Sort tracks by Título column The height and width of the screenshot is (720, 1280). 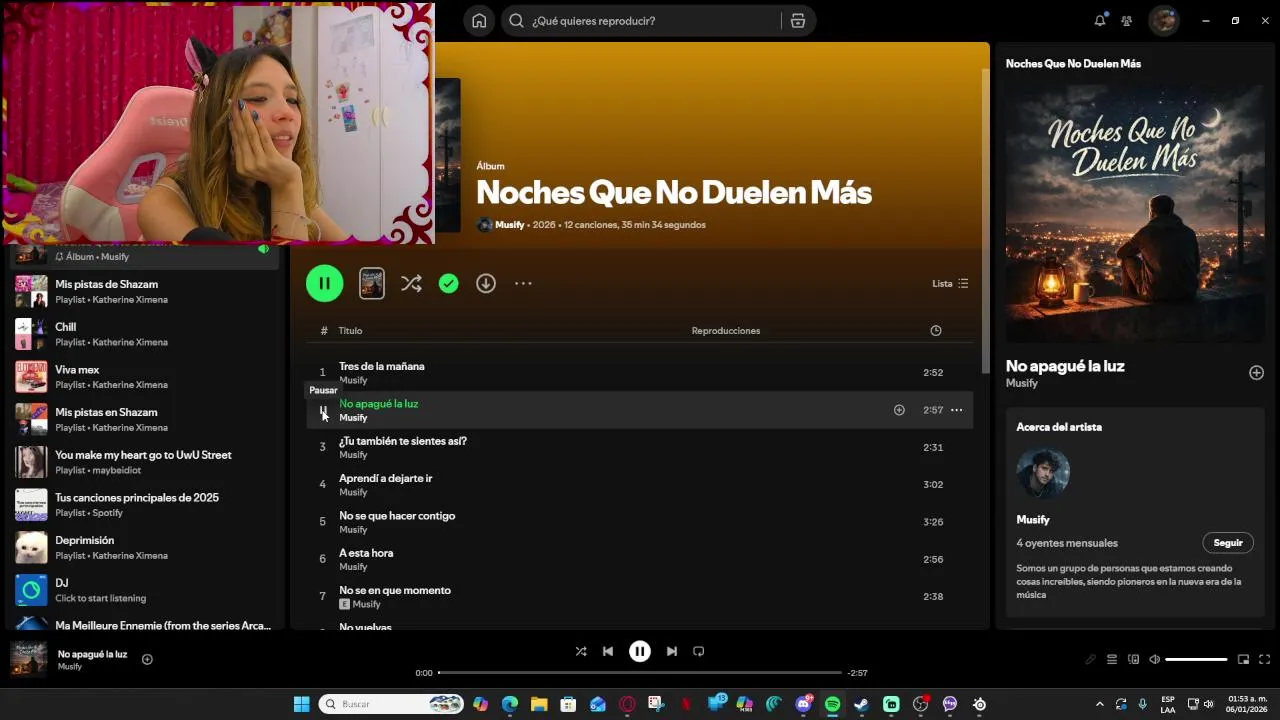point(350,331)
